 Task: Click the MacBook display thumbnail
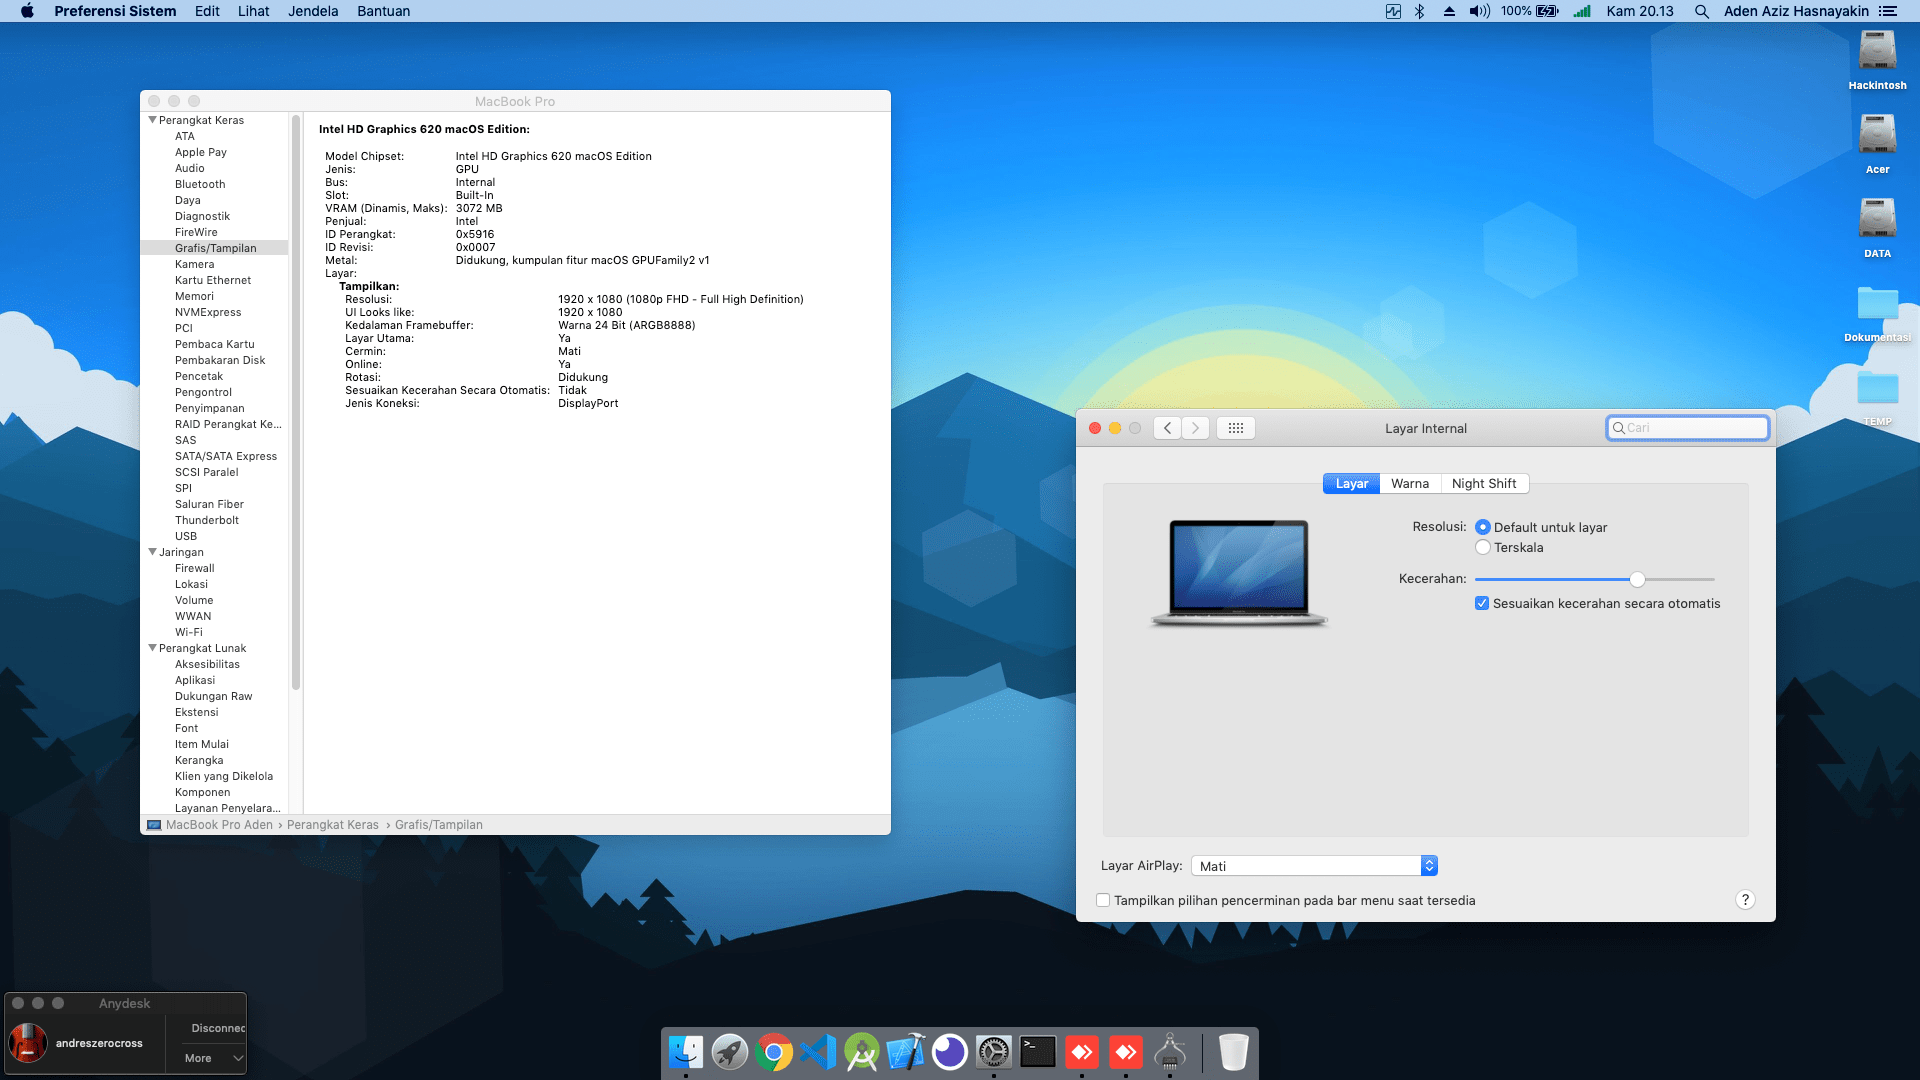coord(1239,573)
